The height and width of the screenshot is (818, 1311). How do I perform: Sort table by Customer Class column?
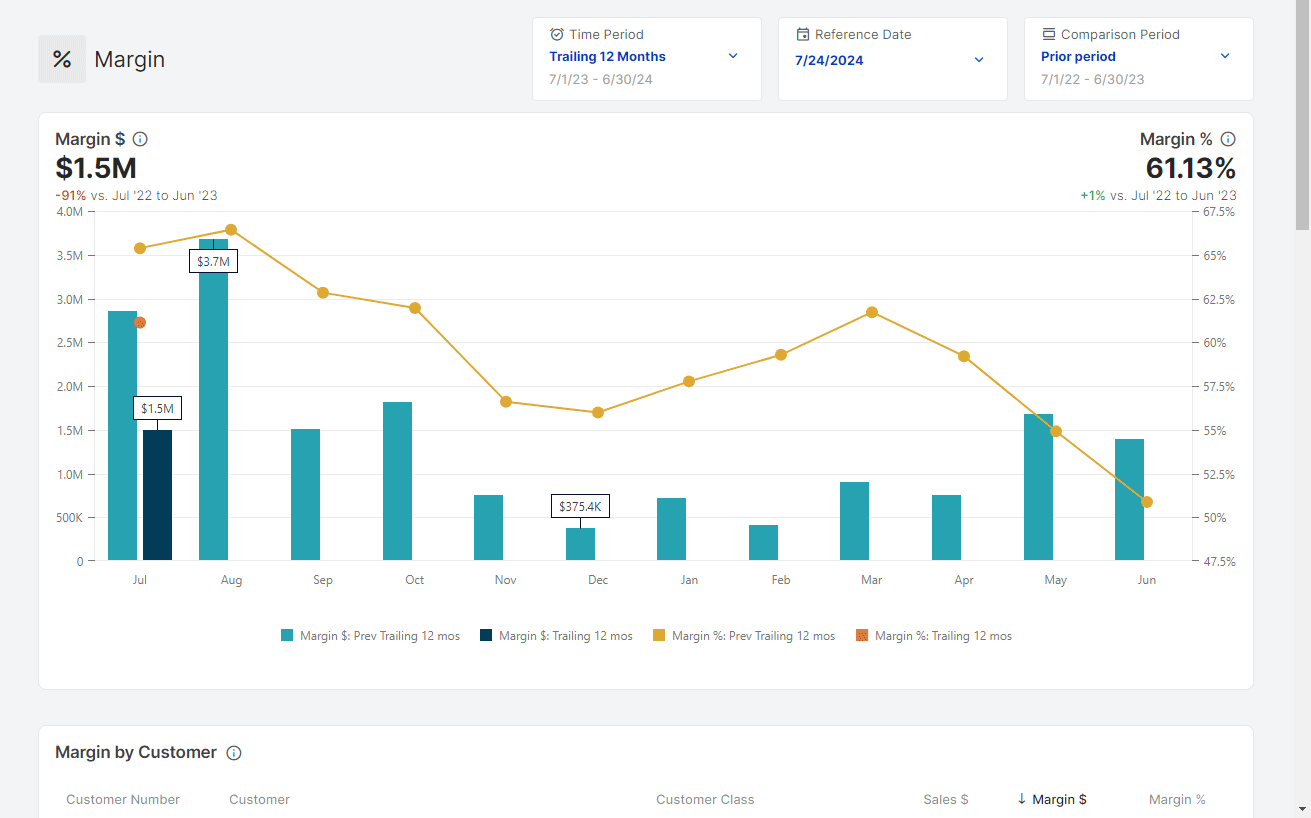(x=705, y=799)
